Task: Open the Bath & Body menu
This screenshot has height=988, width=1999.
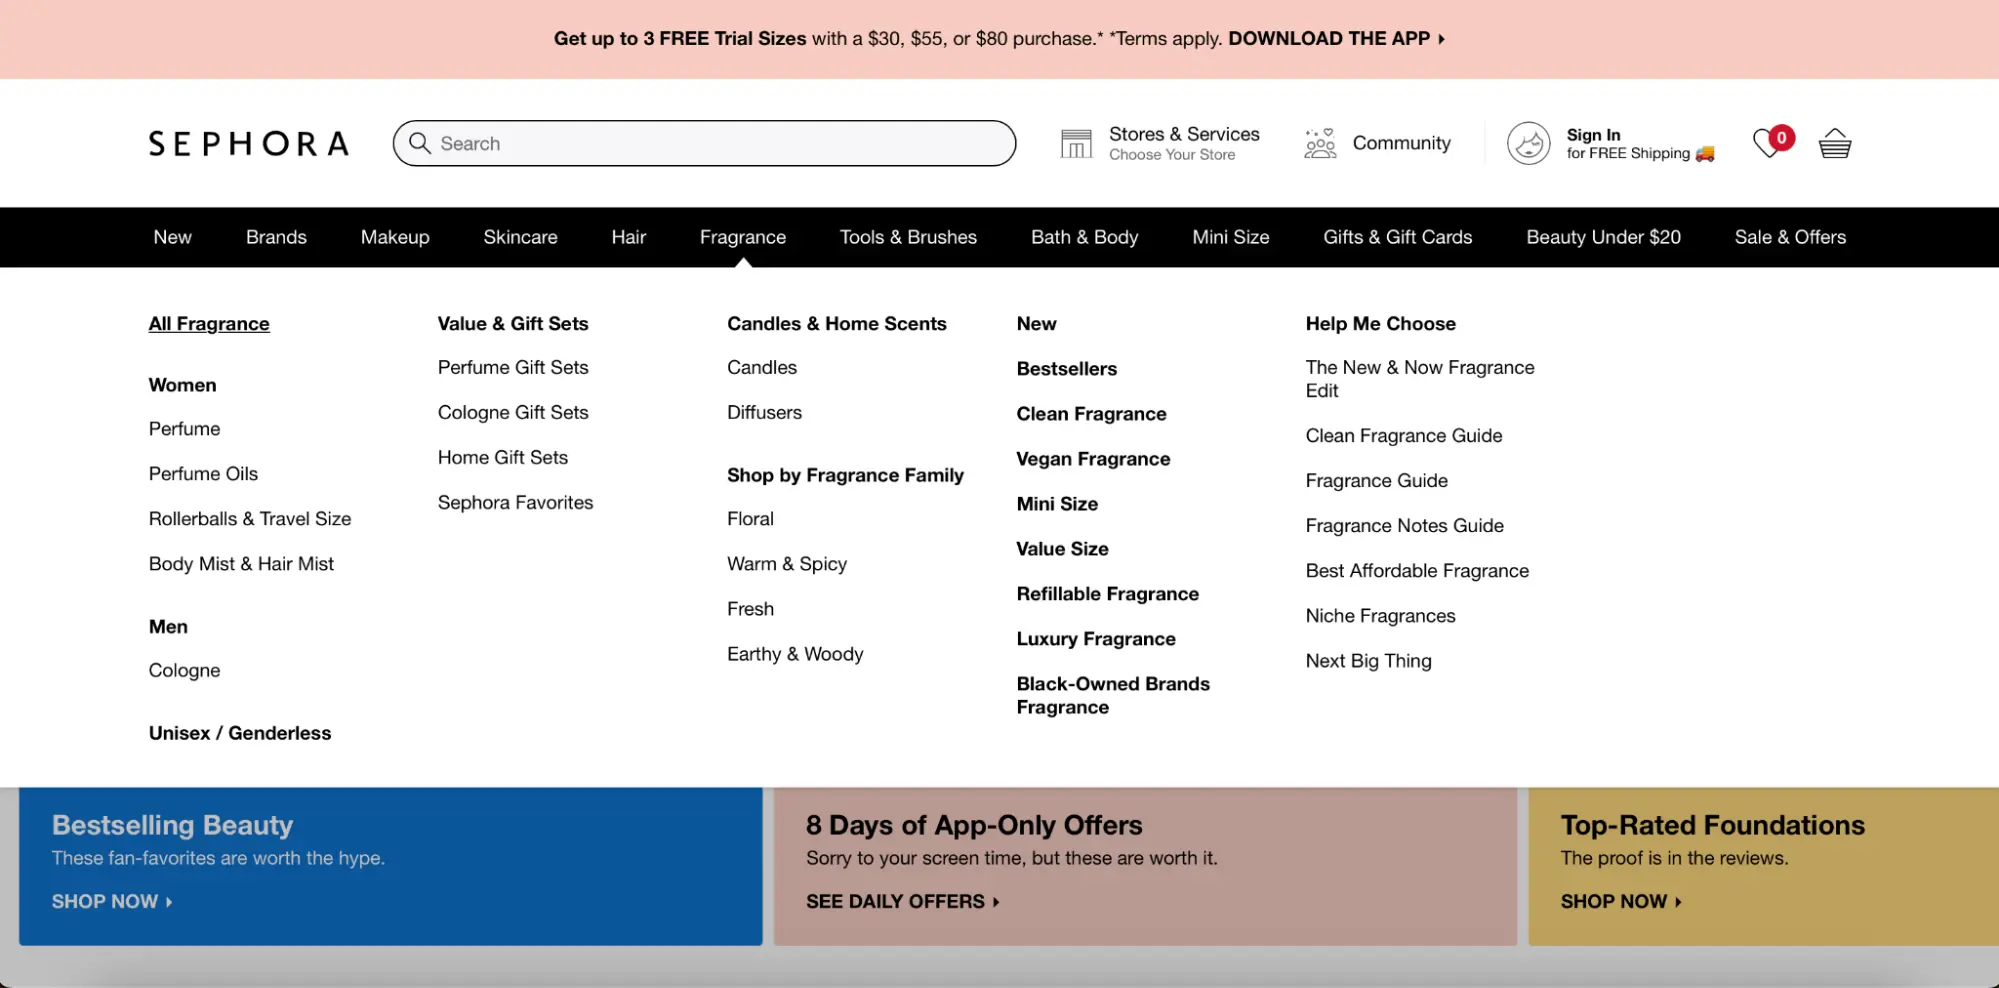Action: point(1084,237)
